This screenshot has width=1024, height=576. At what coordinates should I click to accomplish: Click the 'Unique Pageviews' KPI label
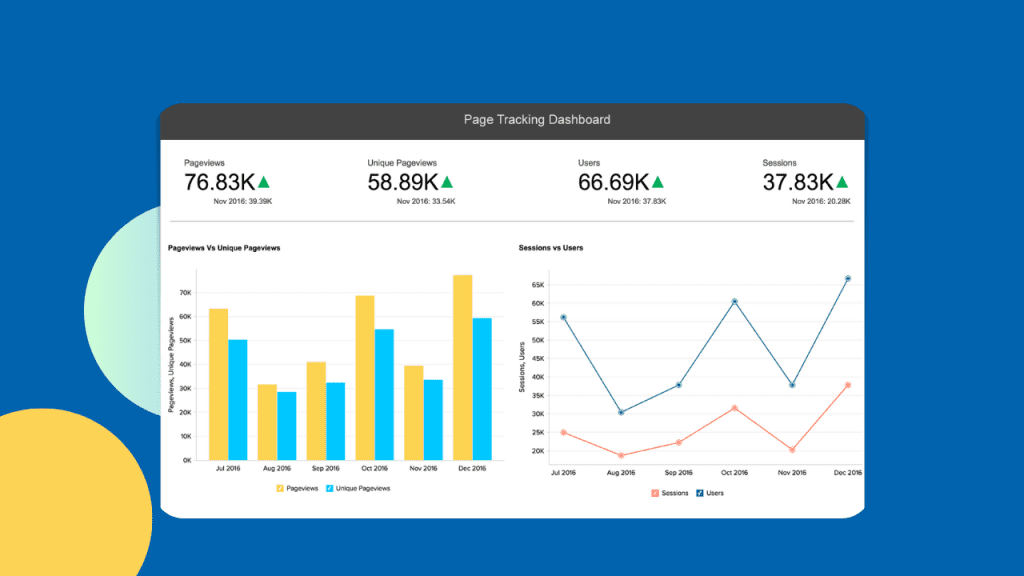coord(402,163)
